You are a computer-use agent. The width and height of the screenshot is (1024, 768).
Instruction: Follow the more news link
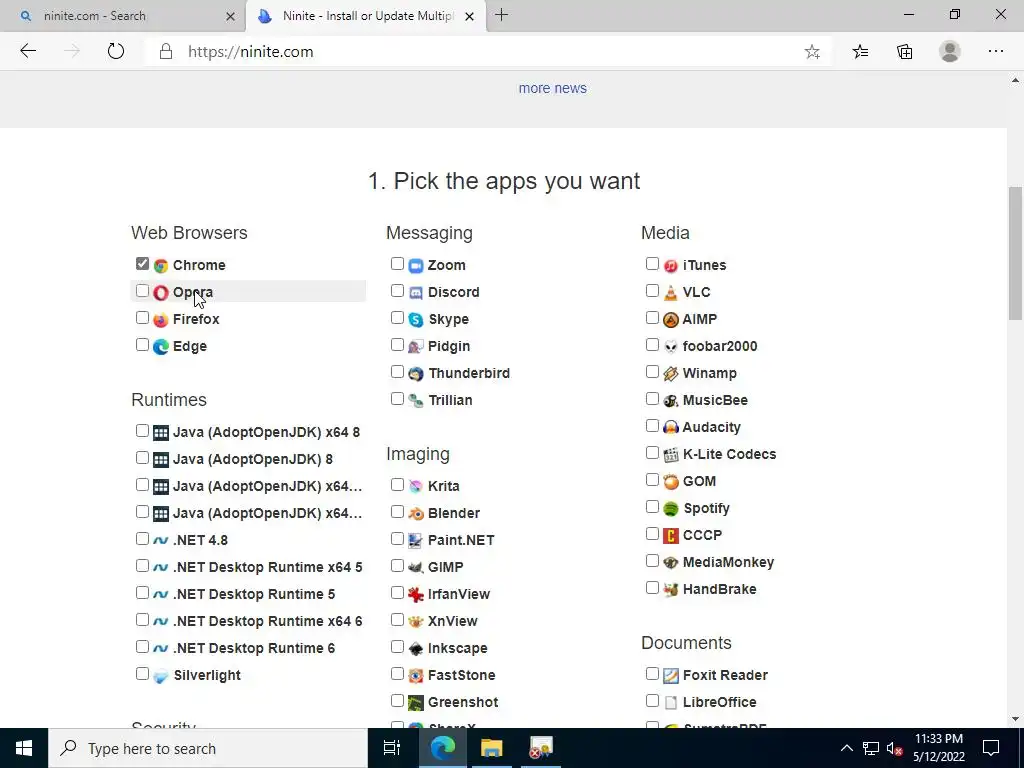pyautogui.click(x=552, y=88)
